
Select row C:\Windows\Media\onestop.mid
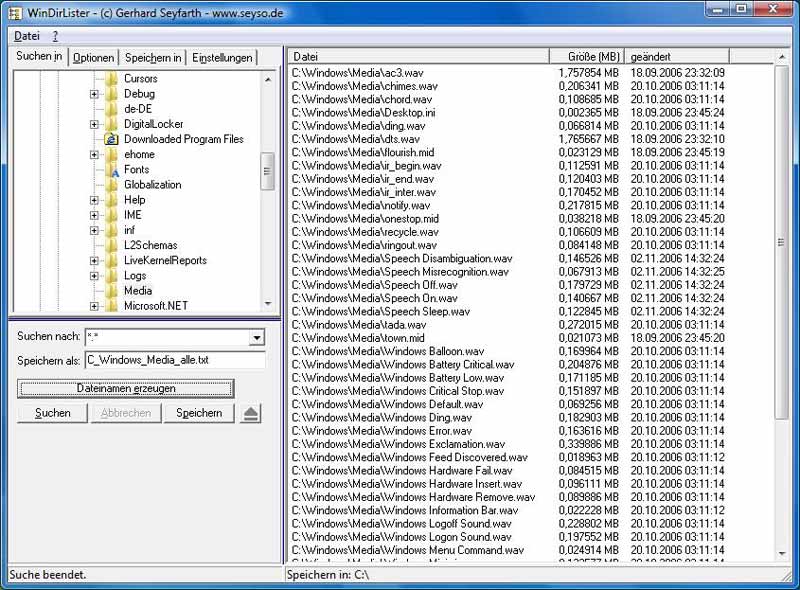(x=508, y=219)
